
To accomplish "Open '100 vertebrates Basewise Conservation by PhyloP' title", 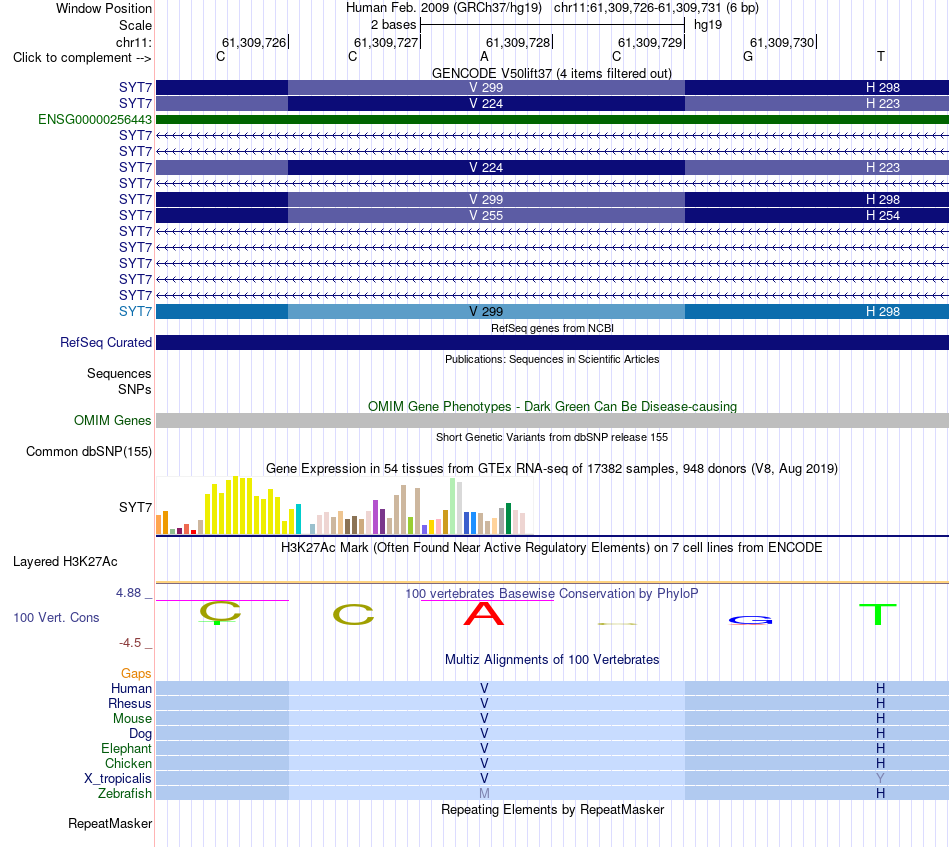I will (x=551, y=594).
